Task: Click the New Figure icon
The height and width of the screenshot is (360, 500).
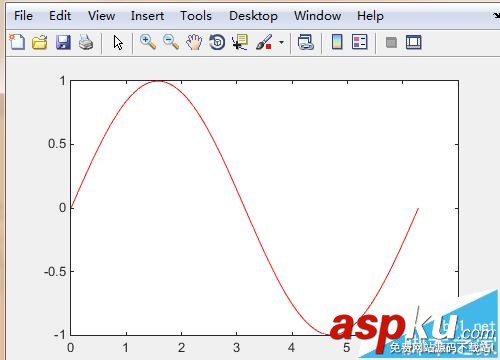Action: 17,42
